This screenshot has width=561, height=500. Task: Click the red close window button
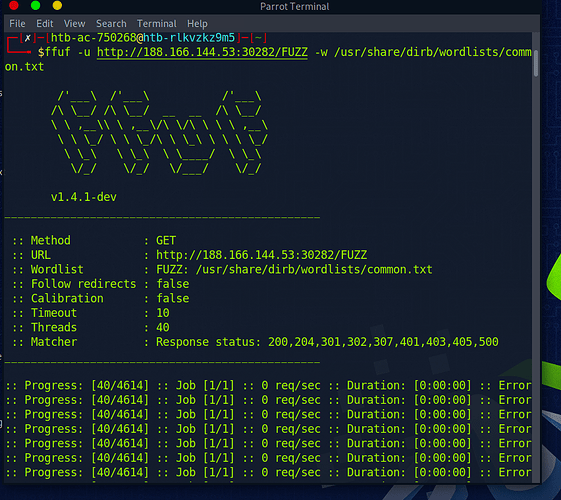pyautogui.click(x=14, y=5)
